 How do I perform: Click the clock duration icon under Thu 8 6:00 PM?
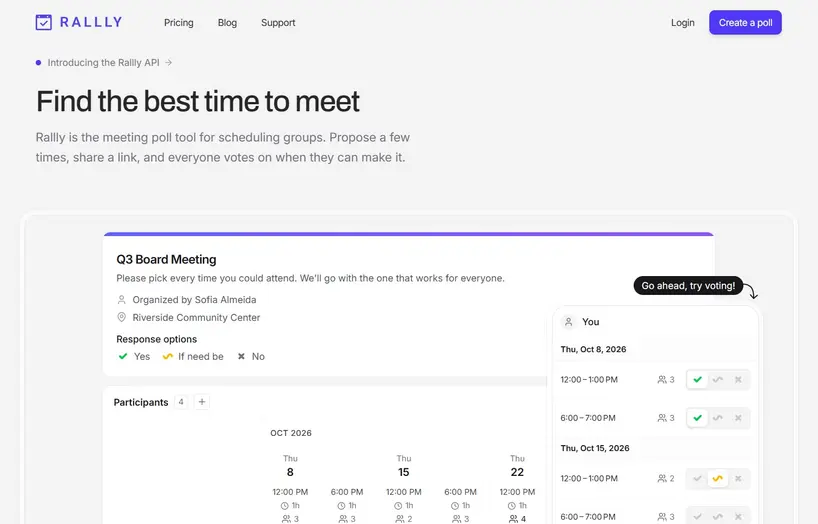coord(341,506)
